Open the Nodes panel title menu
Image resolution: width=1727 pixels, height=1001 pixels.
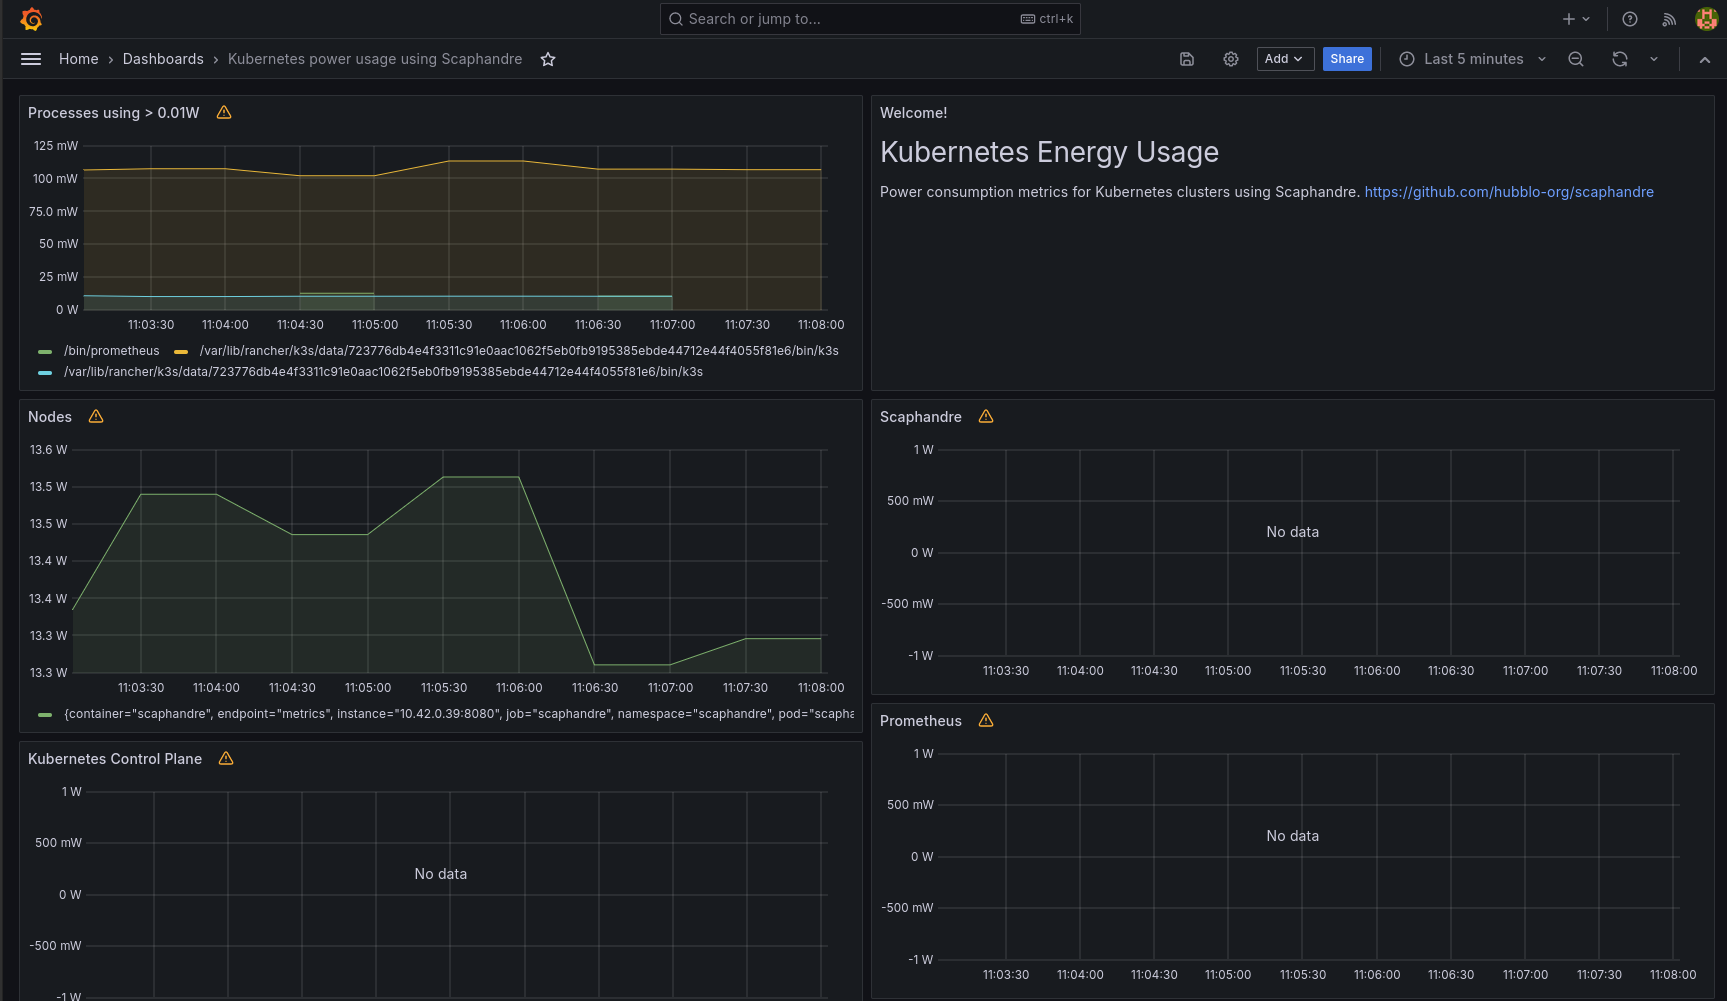(50, 417)
